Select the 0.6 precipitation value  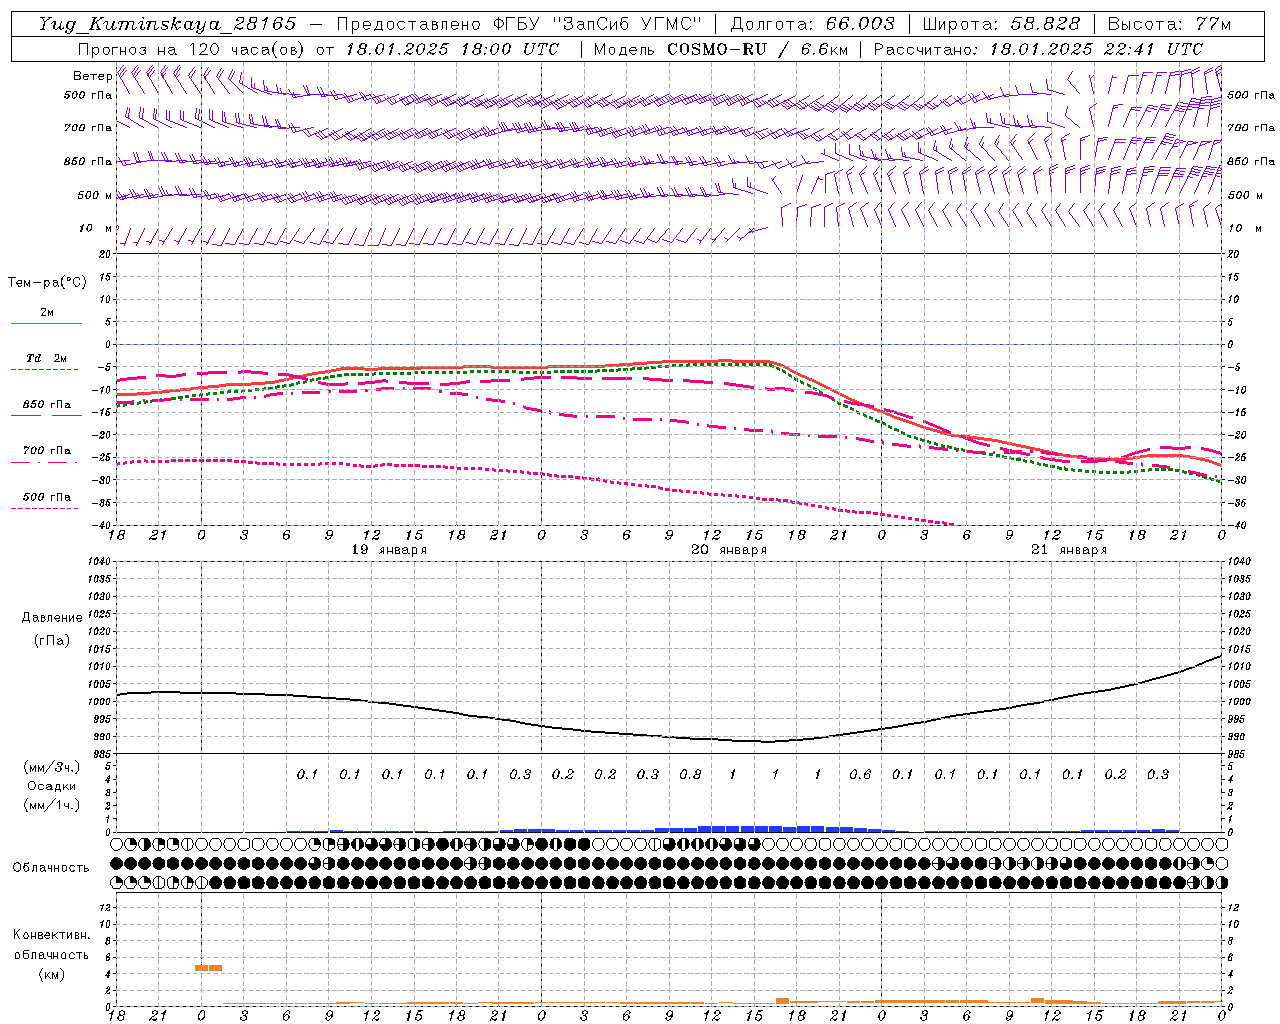point(860,774)
